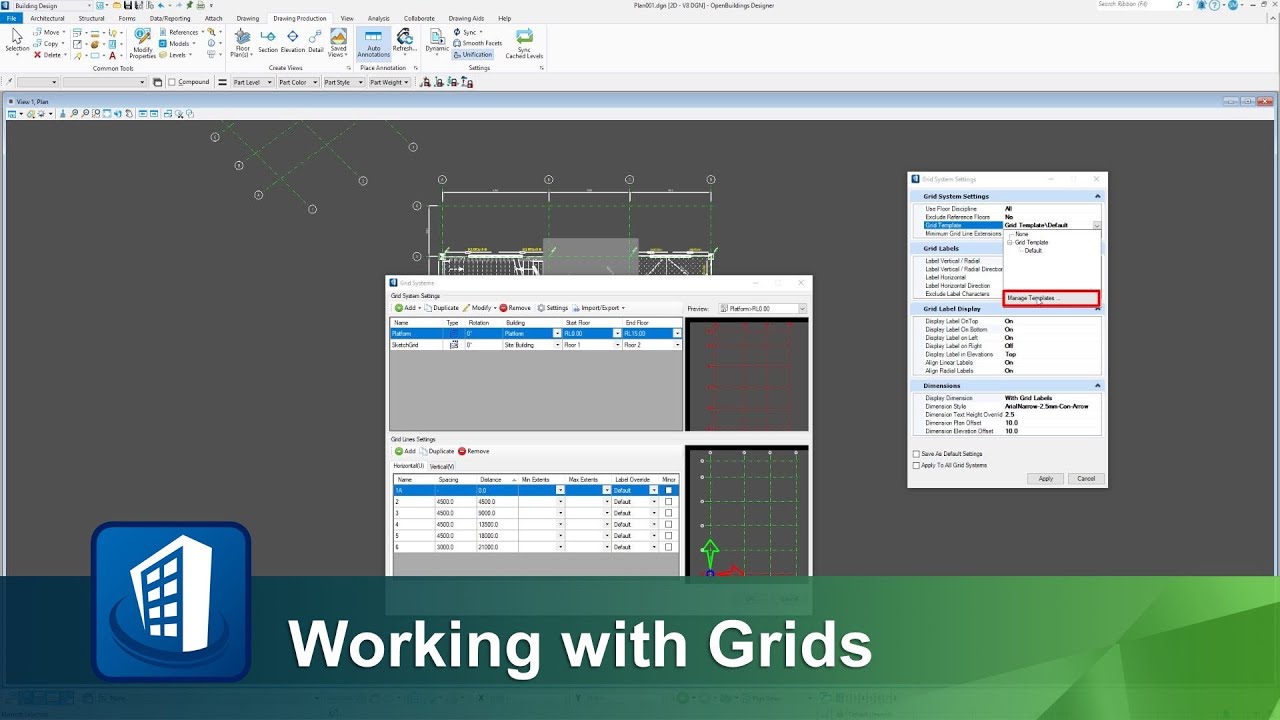1280x720 pixels.
Task: Create a Section view
Action: click(268, 42)
